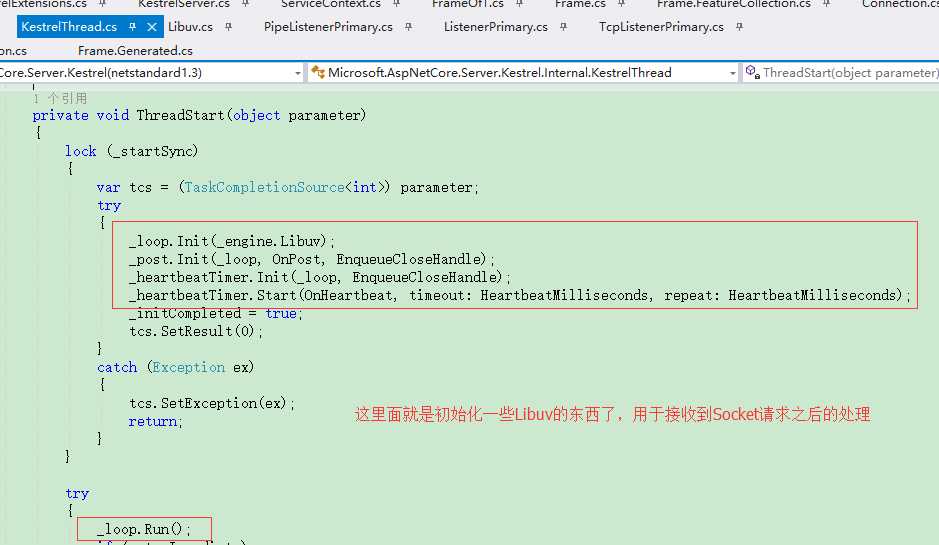Open the Frame.Generated.cs tab

point(135,51)
